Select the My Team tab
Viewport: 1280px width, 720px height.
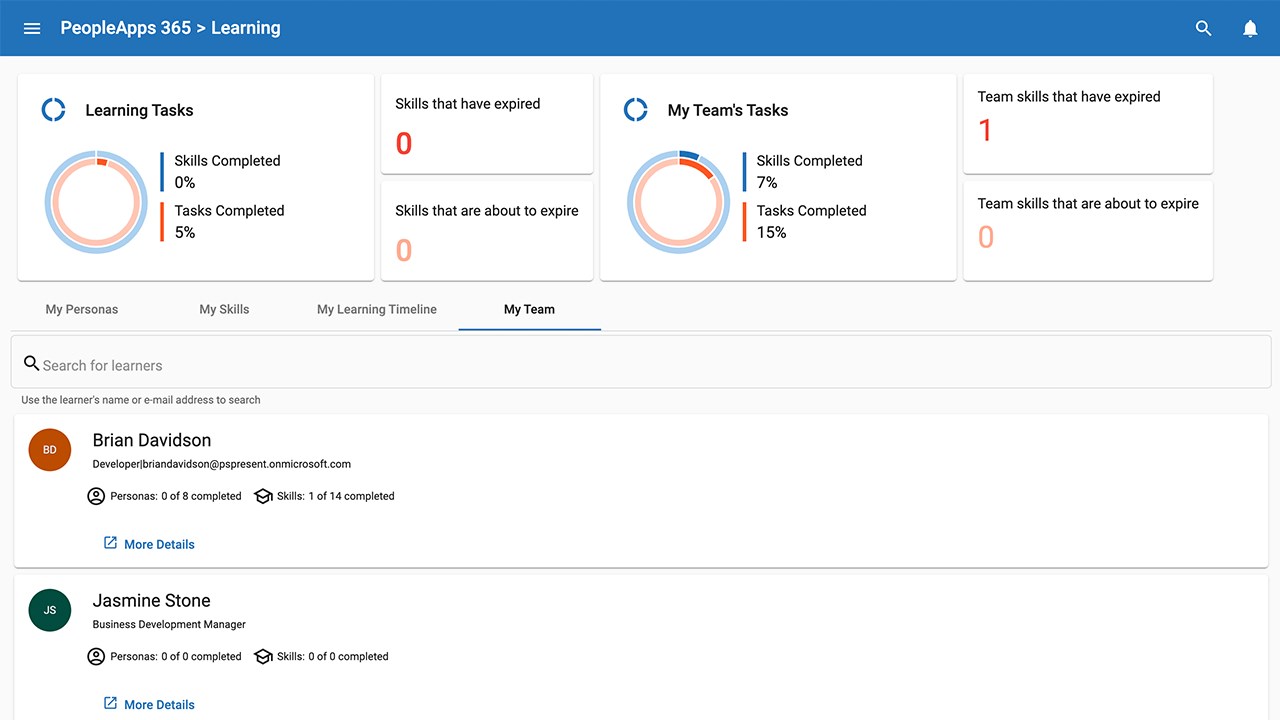(x=529, y=309)
